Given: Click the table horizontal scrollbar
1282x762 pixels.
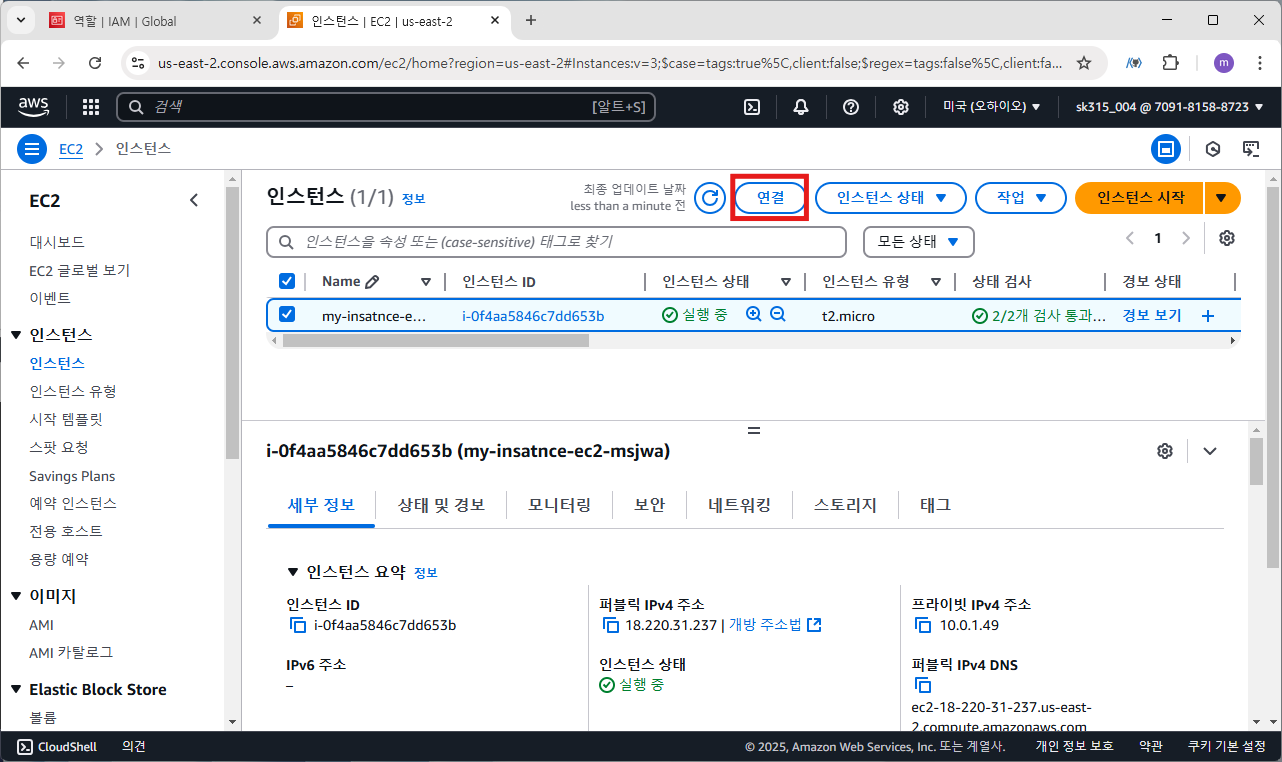Looking at the screenshot, I should tap(436, 340).
